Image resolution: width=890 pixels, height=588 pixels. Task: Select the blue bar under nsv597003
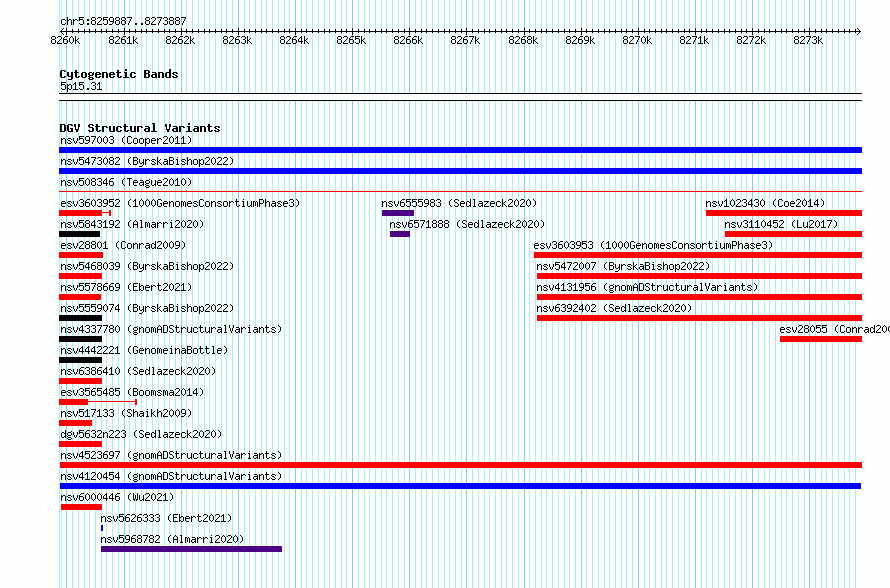pos(460,150)
